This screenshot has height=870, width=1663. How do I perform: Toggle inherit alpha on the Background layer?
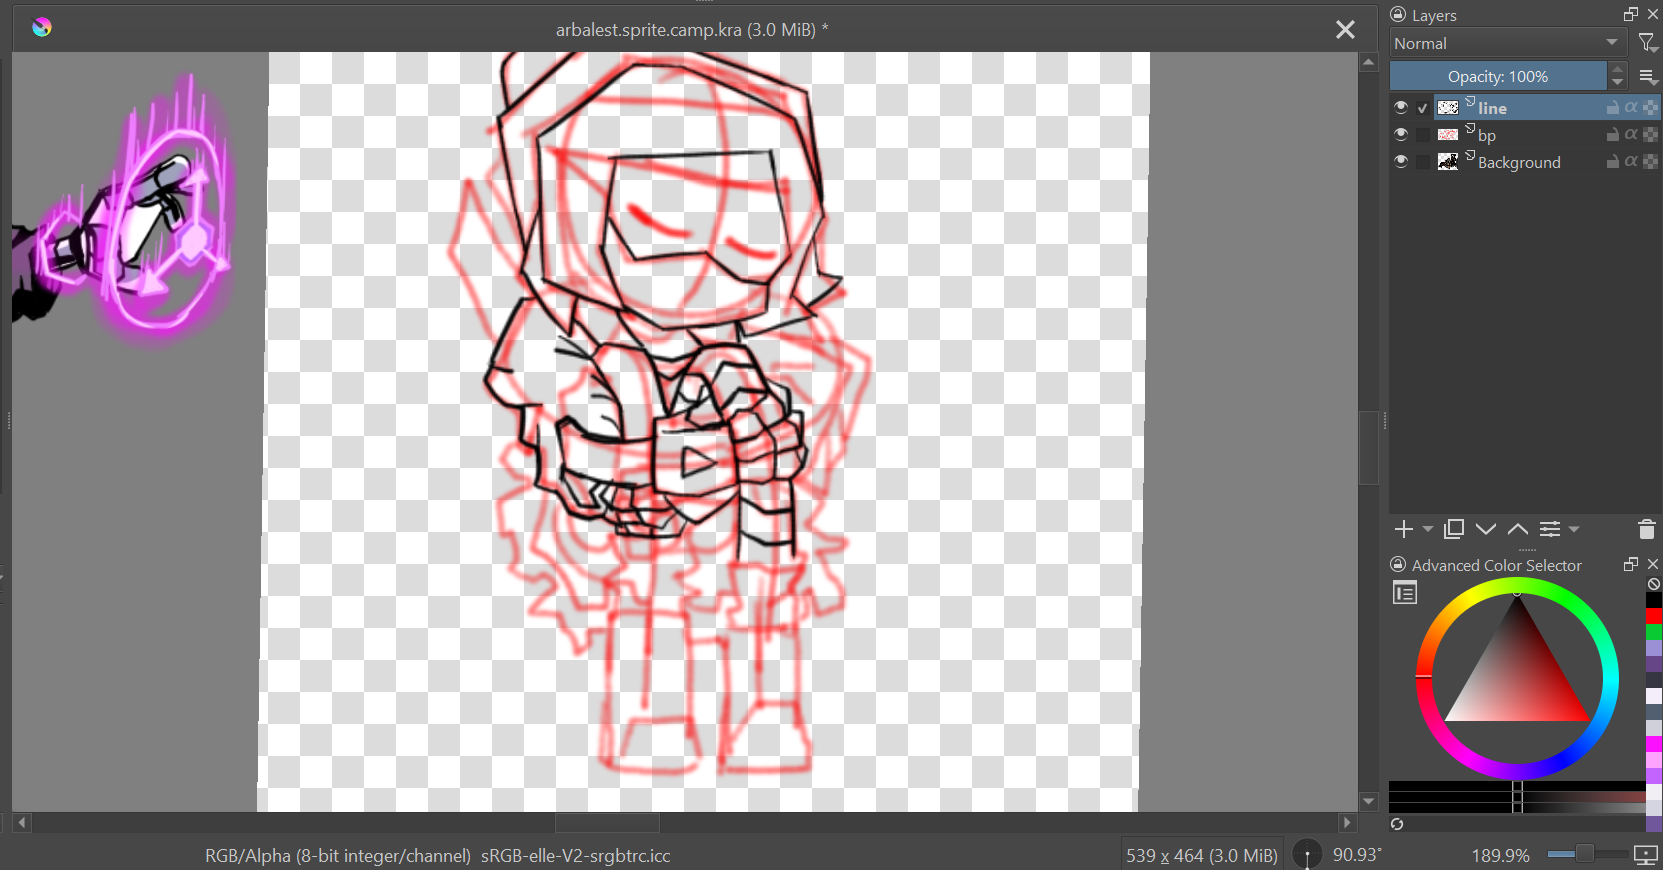(1631, 161)
